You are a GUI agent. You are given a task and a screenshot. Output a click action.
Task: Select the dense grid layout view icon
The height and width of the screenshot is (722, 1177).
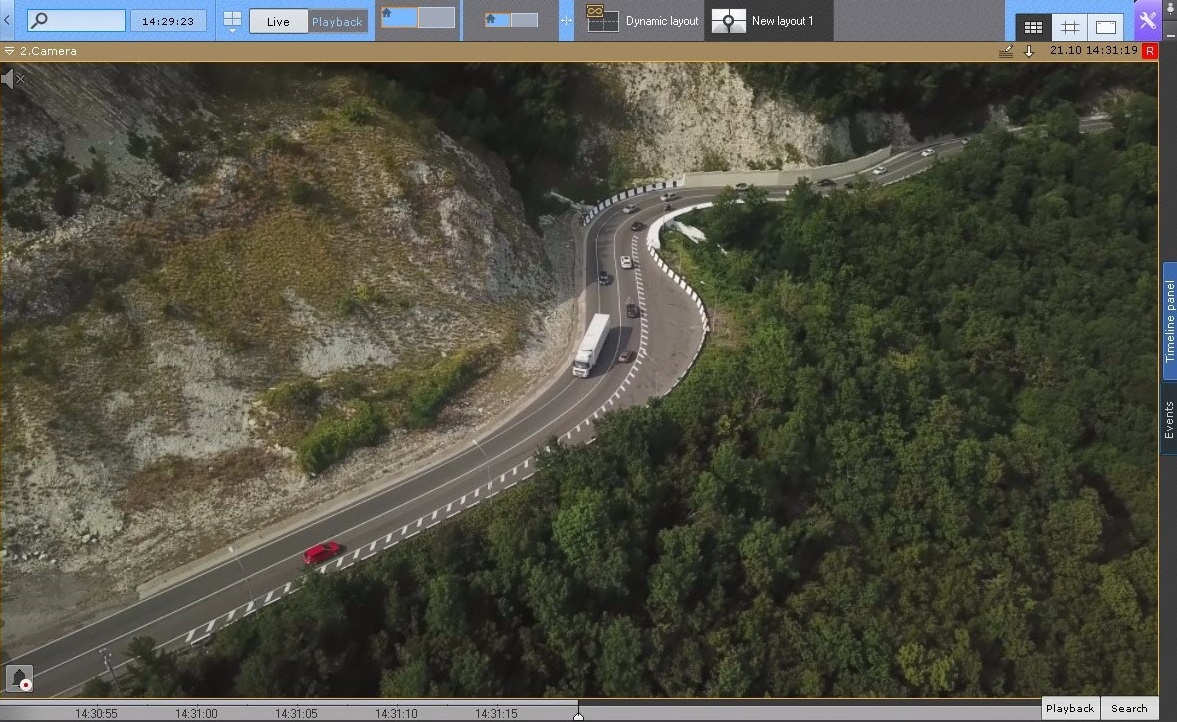[1033, 28]
